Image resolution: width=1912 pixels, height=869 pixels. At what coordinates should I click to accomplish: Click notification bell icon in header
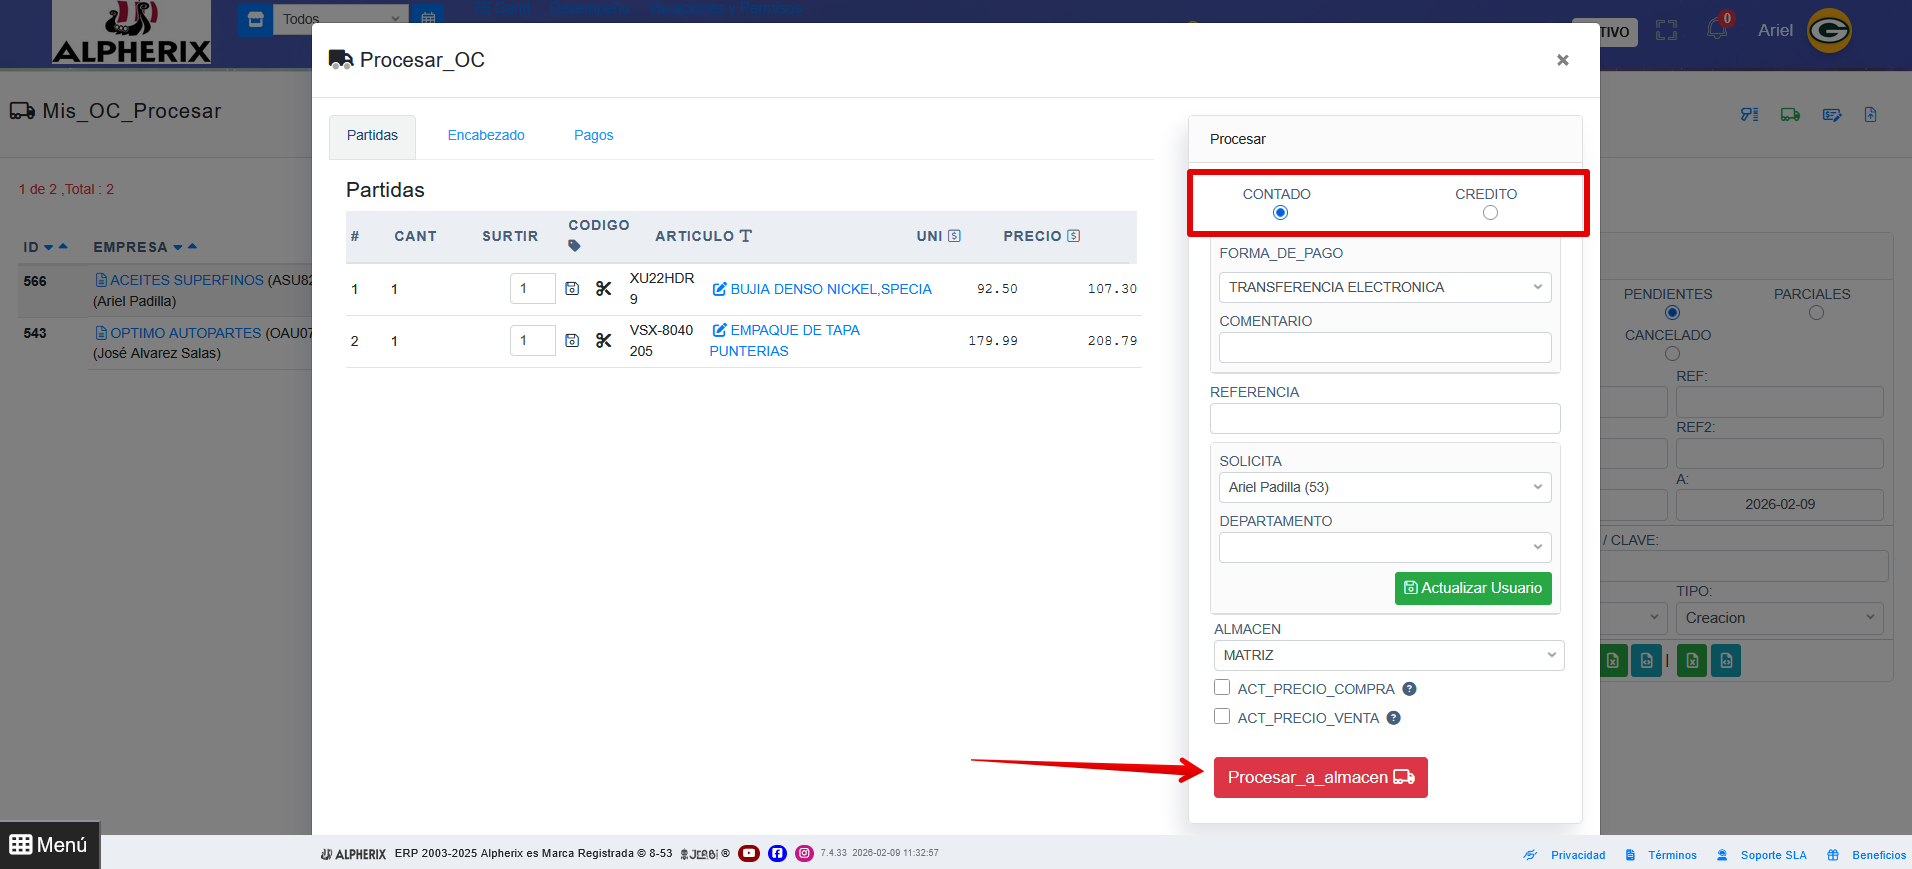point(1717,30)
